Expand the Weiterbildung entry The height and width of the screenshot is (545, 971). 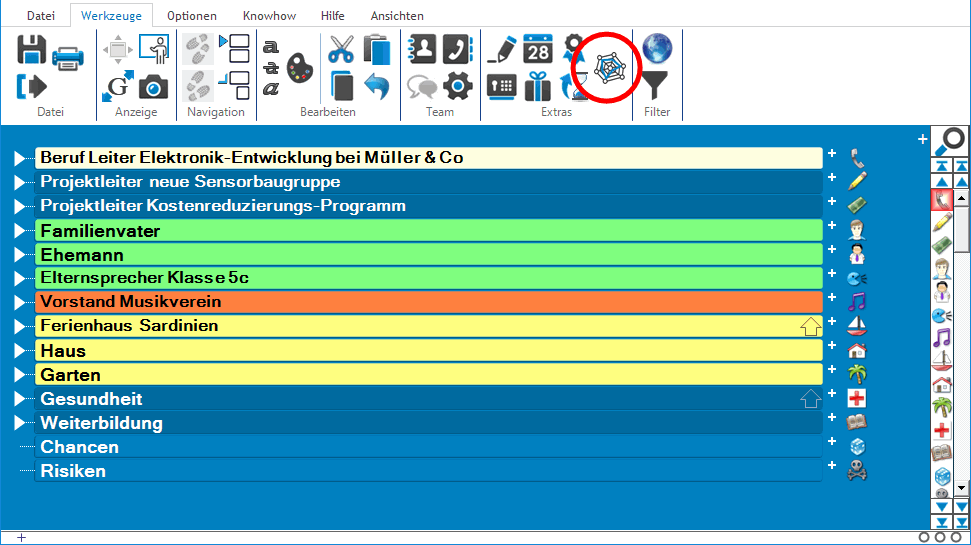20,423
